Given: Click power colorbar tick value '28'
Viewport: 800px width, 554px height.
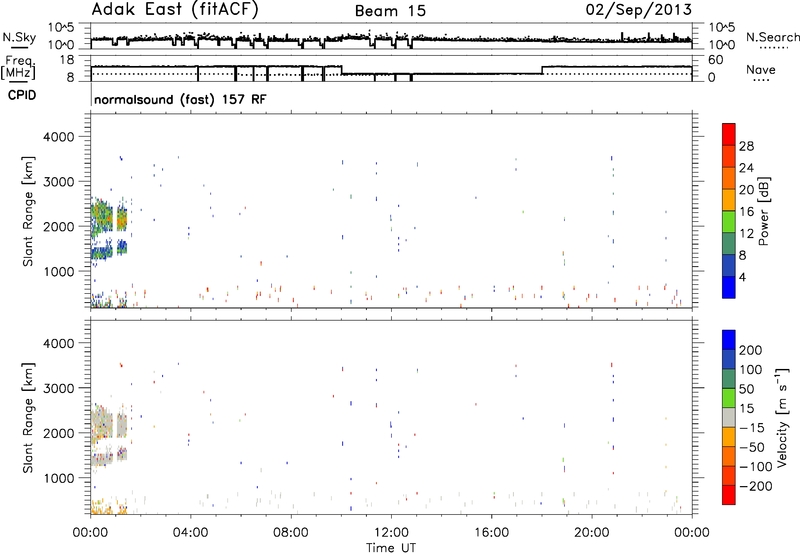Looking at the screenshot, I should coord(746,146).
